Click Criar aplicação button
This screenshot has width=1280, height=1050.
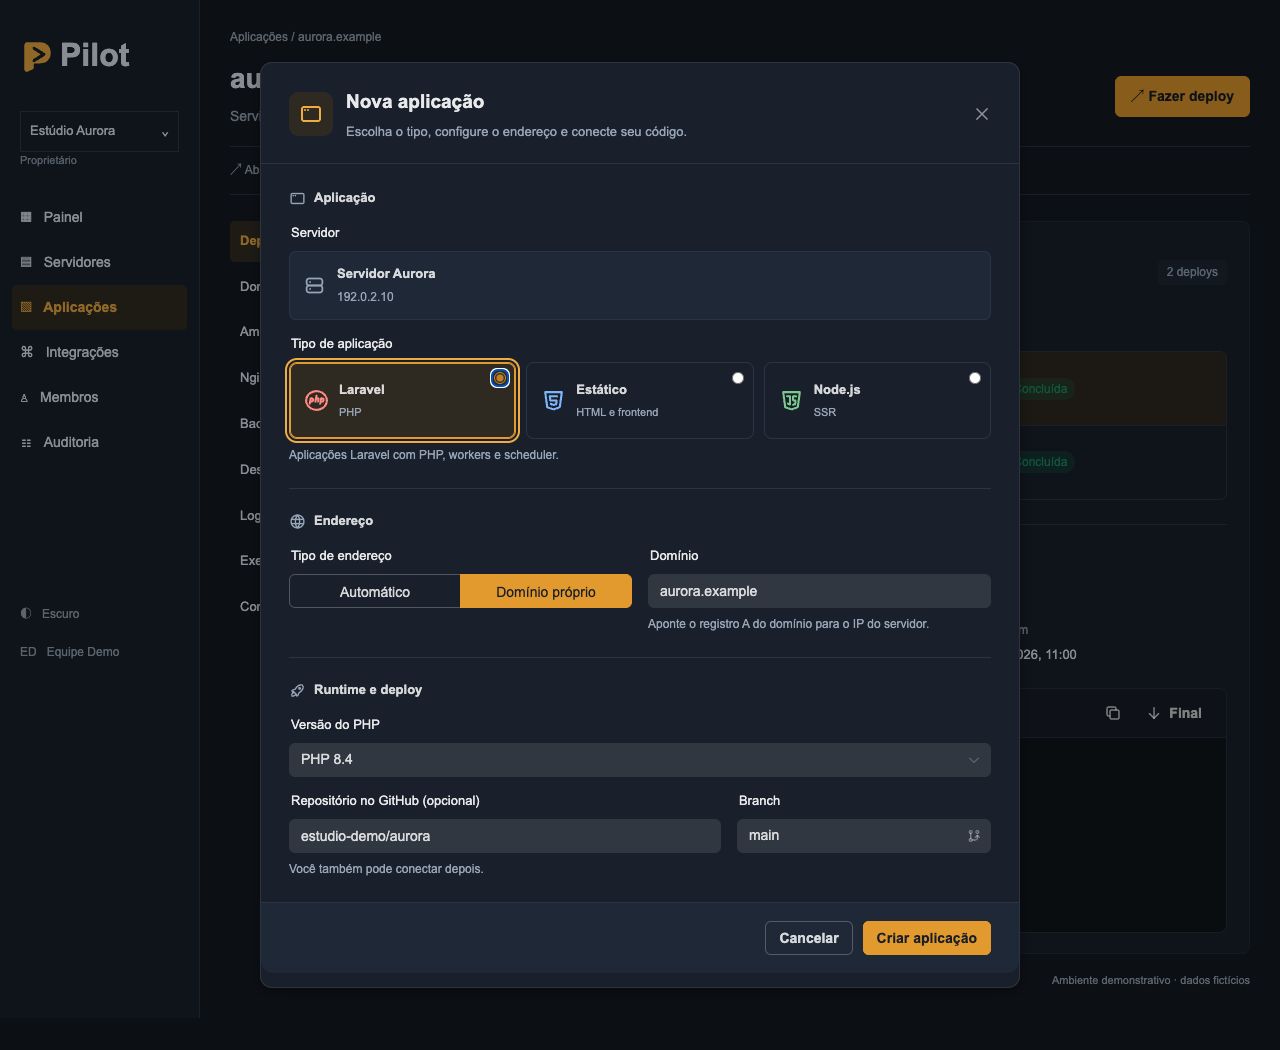(x=927, y=938)
